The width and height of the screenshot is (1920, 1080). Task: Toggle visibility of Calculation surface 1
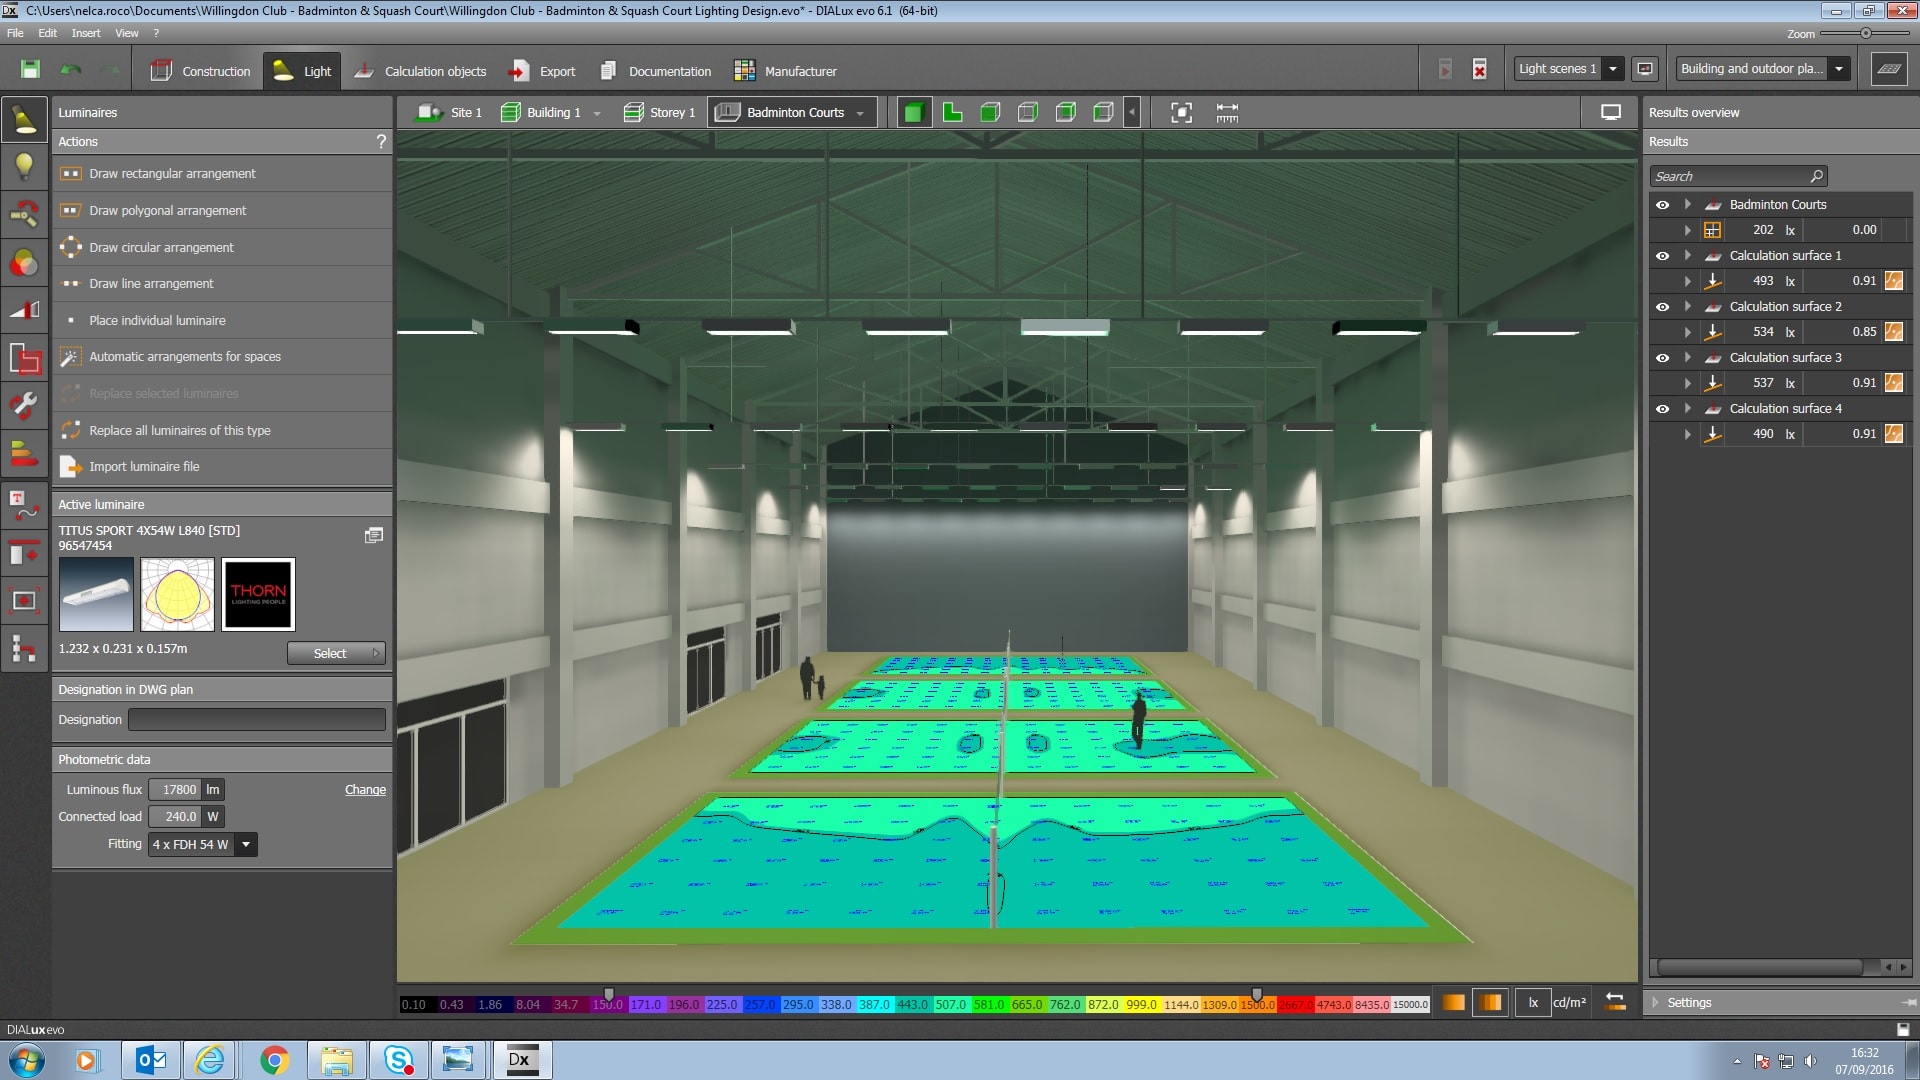1662,255
